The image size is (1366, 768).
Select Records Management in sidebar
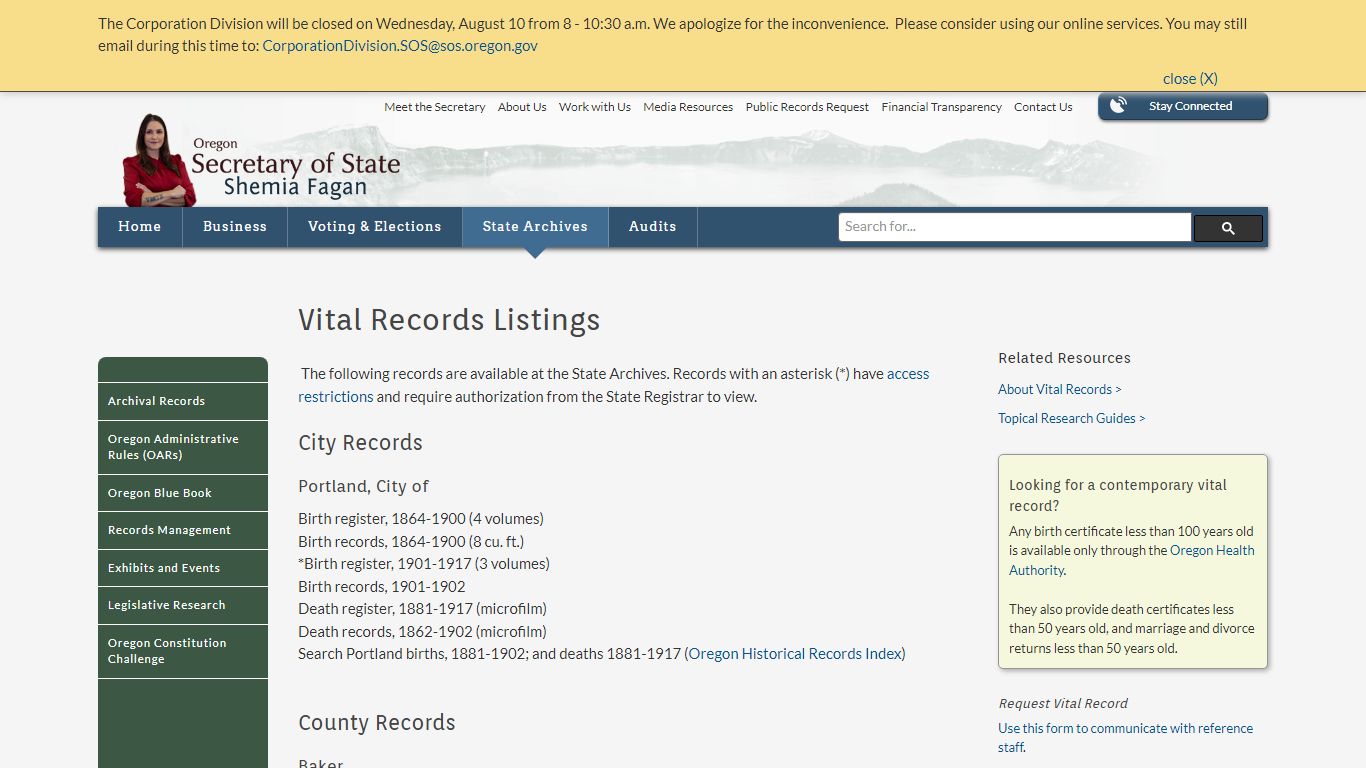pos(183,530)
